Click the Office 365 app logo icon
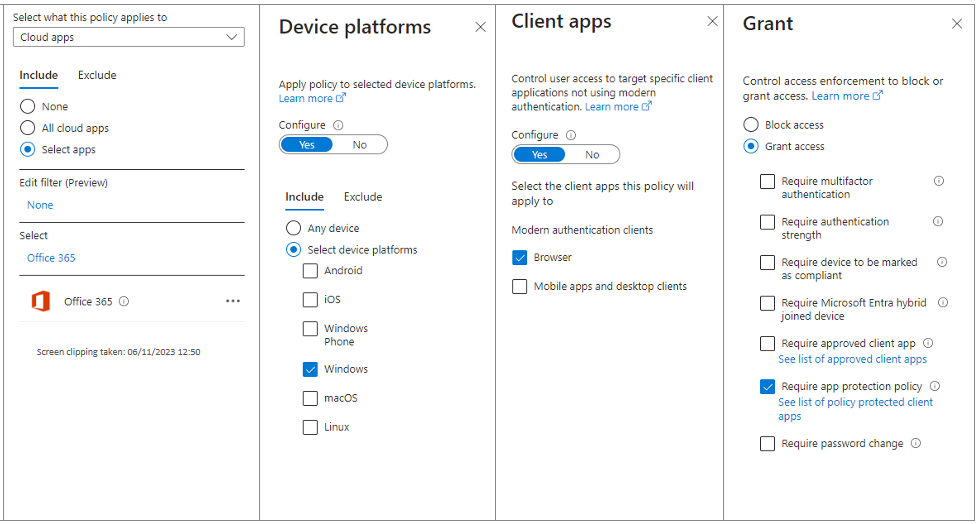 point(41,302)
